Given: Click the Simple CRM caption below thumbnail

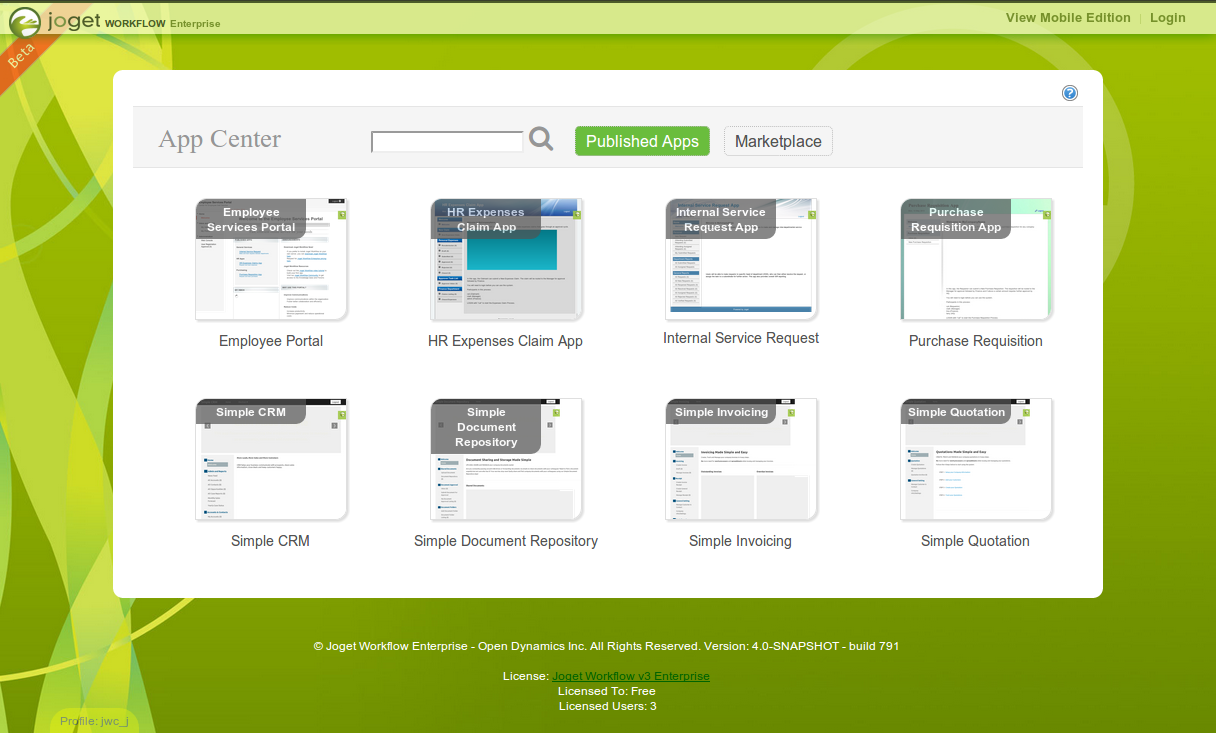Looking at the screenshot, I should click(270, 541).
